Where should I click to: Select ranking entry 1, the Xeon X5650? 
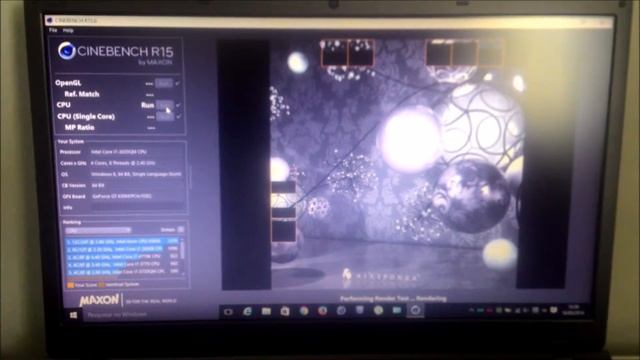click(x=122, y=241)
